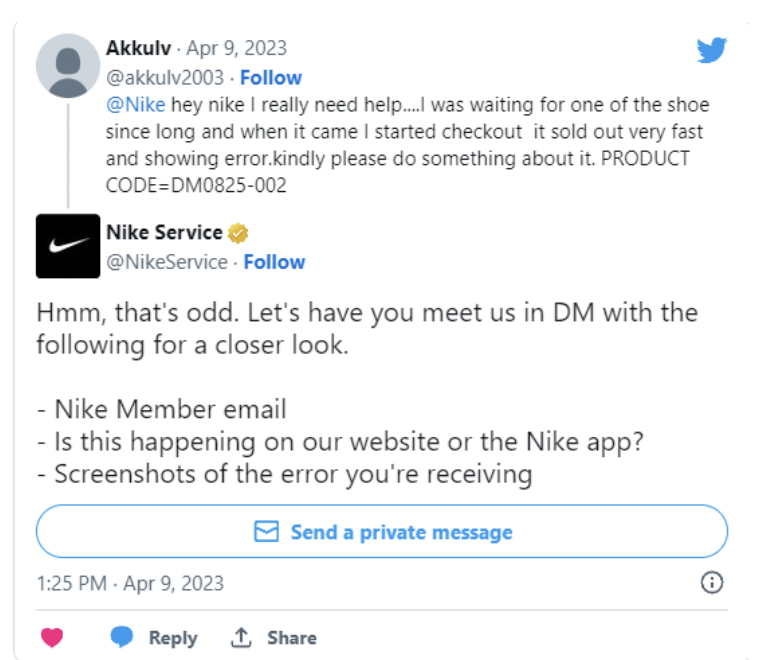Open the Twitter info circle icon

click(x=712, y=583)
